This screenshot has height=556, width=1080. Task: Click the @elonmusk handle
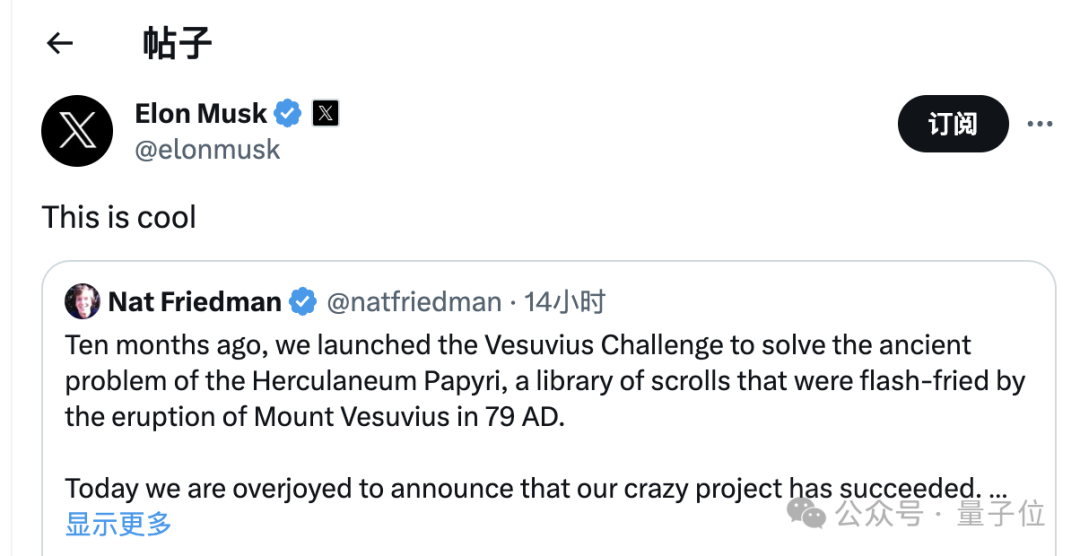[208, 150]
